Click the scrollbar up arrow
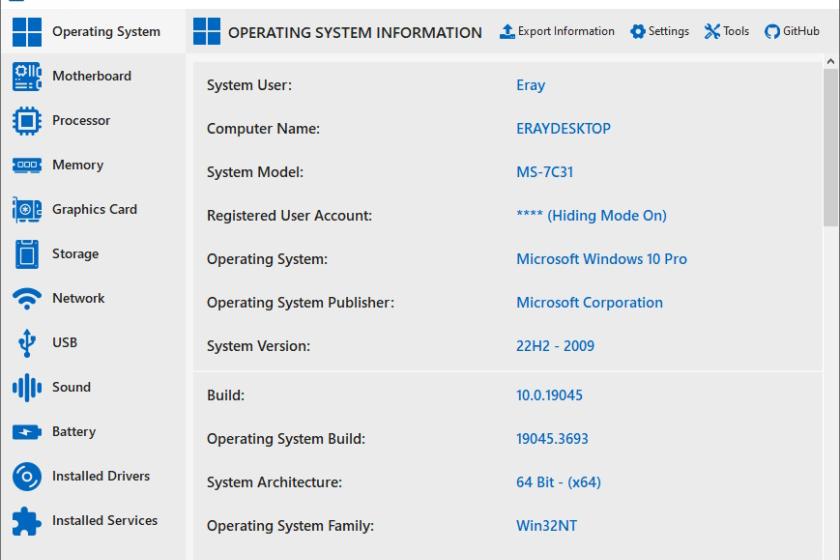The width and height of the screenshot is (840, 560). 831,62
